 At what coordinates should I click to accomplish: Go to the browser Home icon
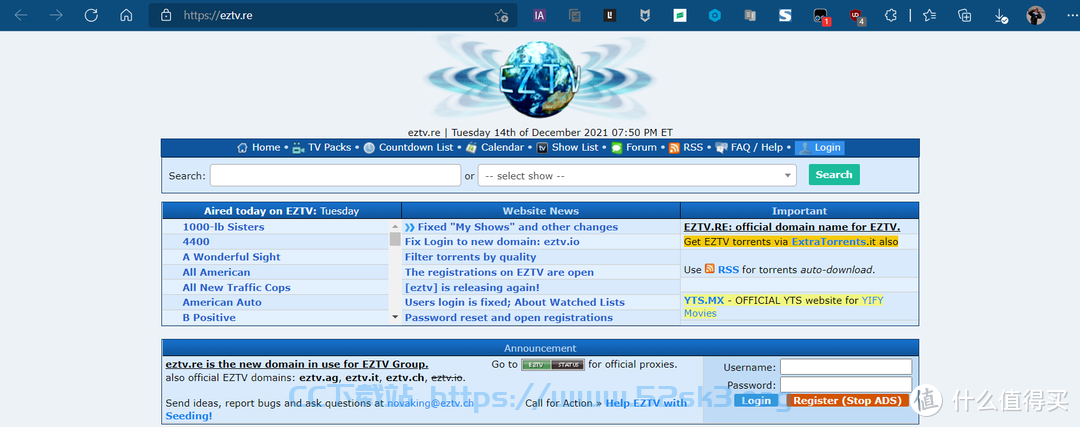[126, 15]
